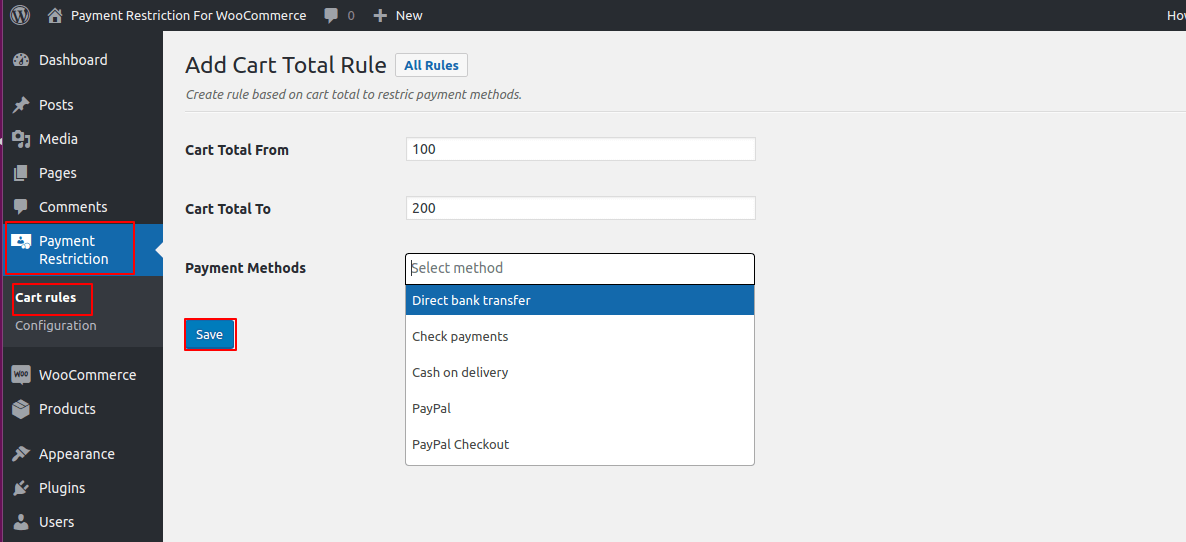The image size is (1186, 542).
Task: Open Configuration submenu item
Action: [x=56, y=325]
